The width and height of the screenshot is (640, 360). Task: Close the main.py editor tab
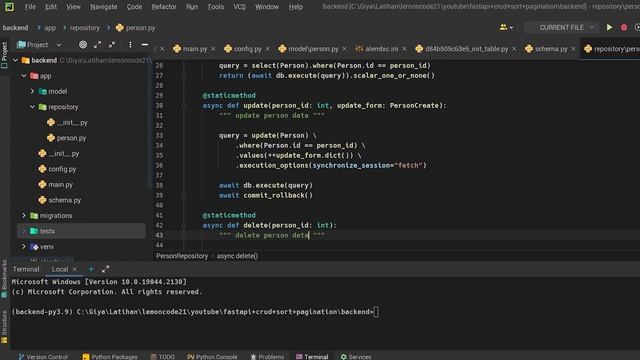pyautogui.click(x=213, y=49)
